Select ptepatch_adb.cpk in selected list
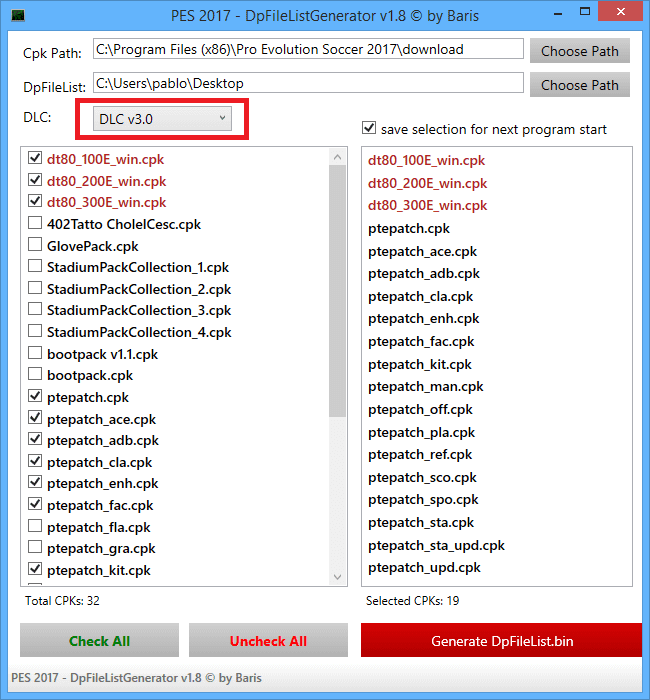 424,274
